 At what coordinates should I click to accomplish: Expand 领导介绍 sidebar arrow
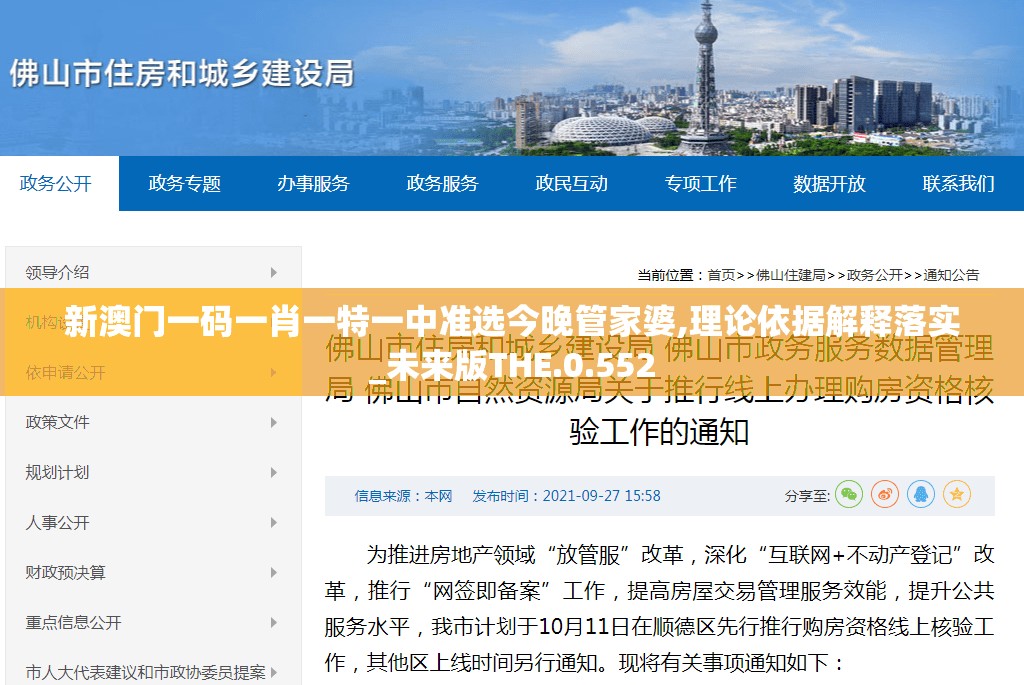(x=274, y=272)
